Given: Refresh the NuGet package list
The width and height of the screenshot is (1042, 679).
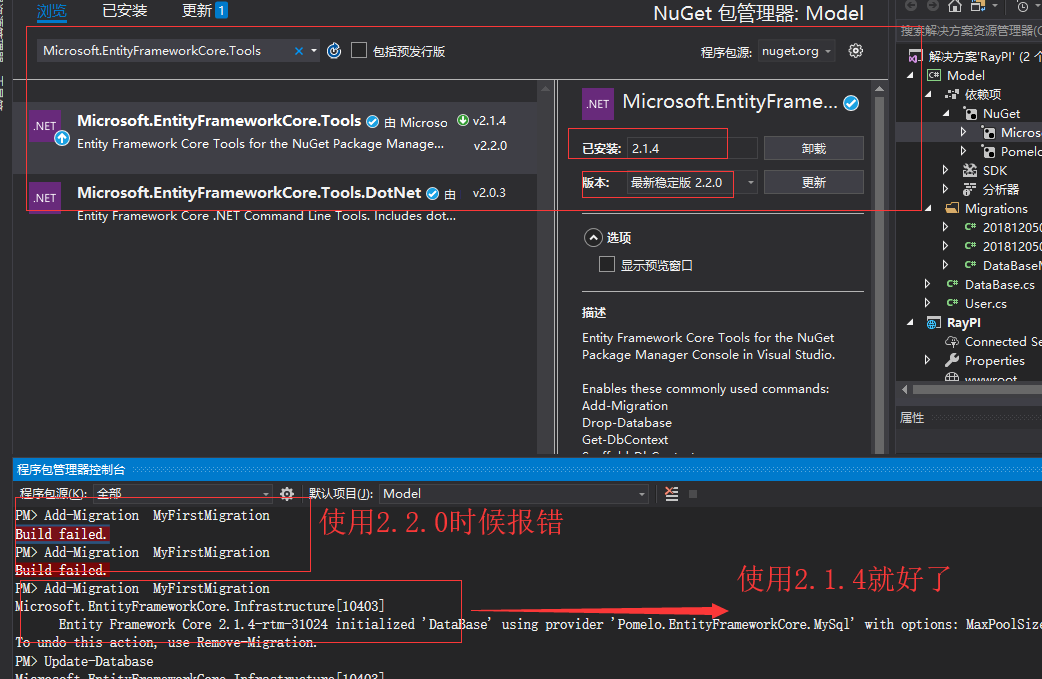Looking at the screenshot, I should 334,51.
